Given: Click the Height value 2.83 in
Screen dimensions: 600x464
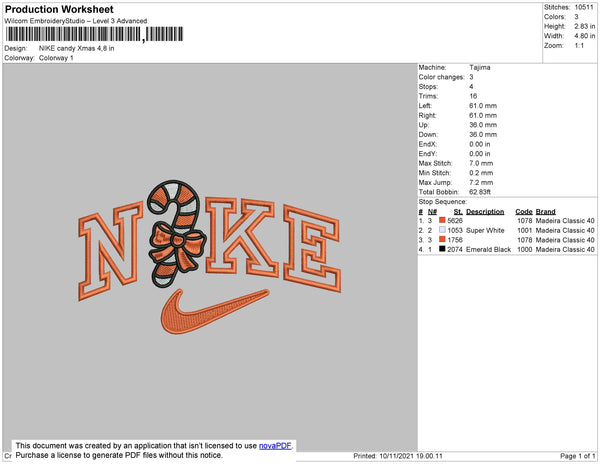Looking at the screenshot, I should [585, 26].
